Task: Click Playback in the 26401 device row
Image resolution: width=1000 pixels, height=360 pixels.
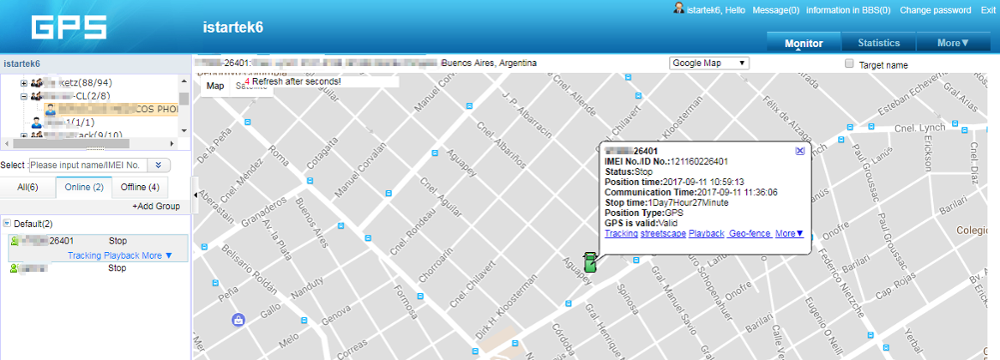Action: point(121,255)
